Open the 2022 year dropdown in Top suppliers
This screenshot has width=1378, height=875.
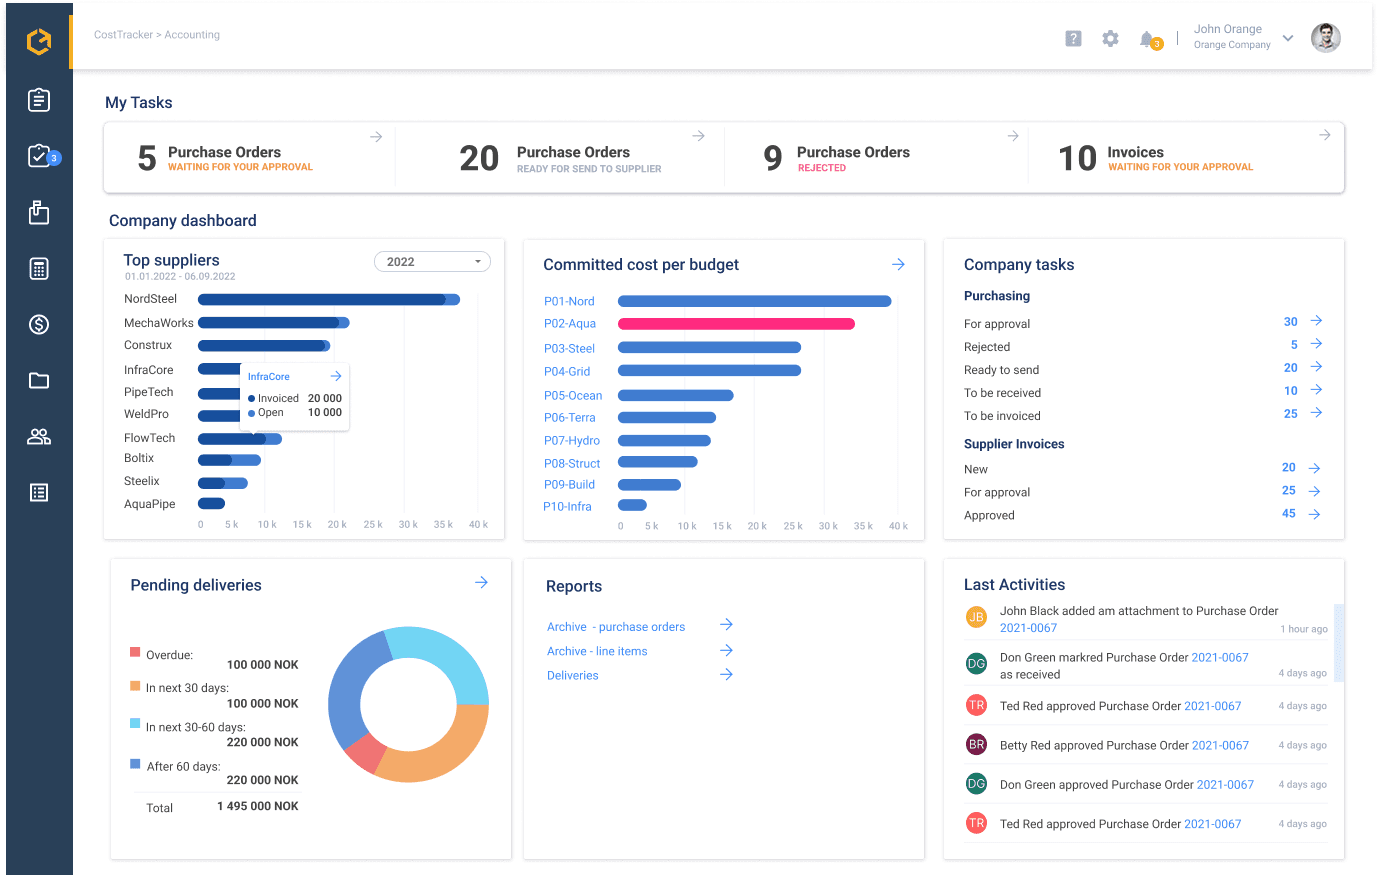432,260
